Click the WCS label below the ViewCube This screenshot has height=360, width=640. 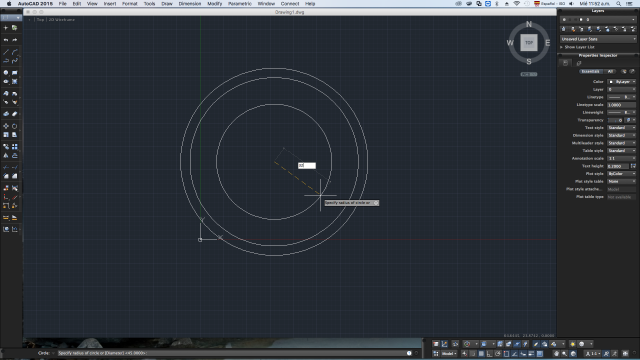pyautogui.click(x=529, y=74)
